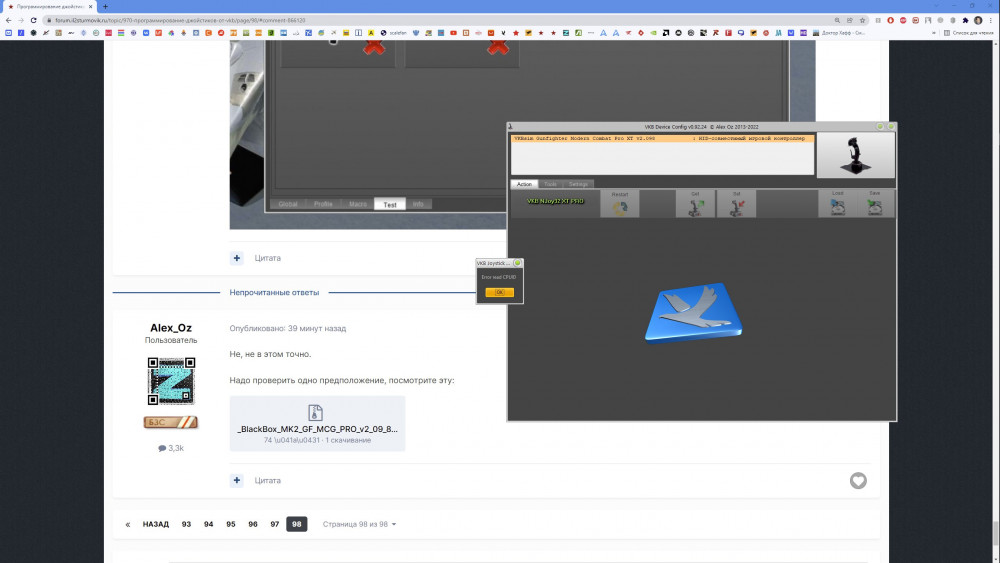Open the Доктор Кафф bookmark
The image size is (1000, 563).
pos(839,33)
